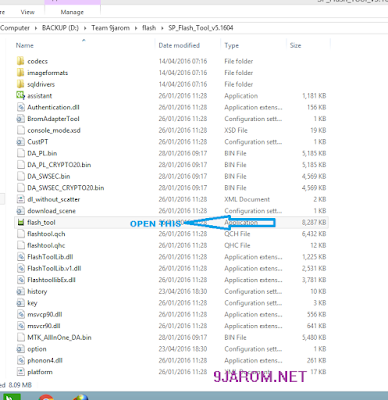The width and height of the screenshot is (388, 400).
Task: Select the msvcr90.dll file icon
Action: pos(20,326)
